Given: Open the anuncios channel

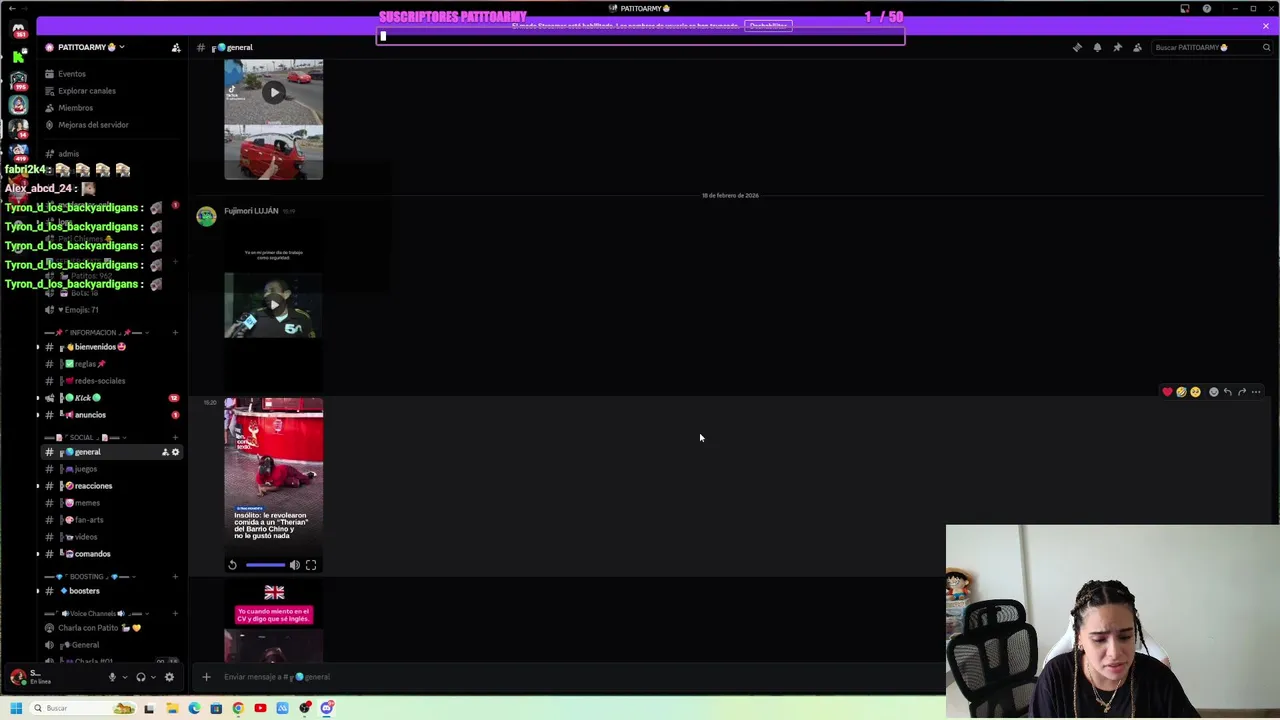Looking at the screenshot, I should pos(112,415).
